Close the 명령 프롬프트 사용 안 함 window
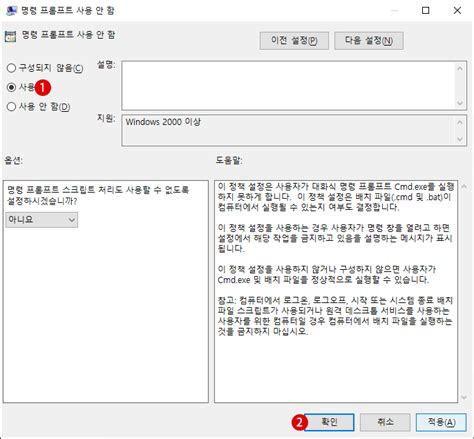 [457, 11]
